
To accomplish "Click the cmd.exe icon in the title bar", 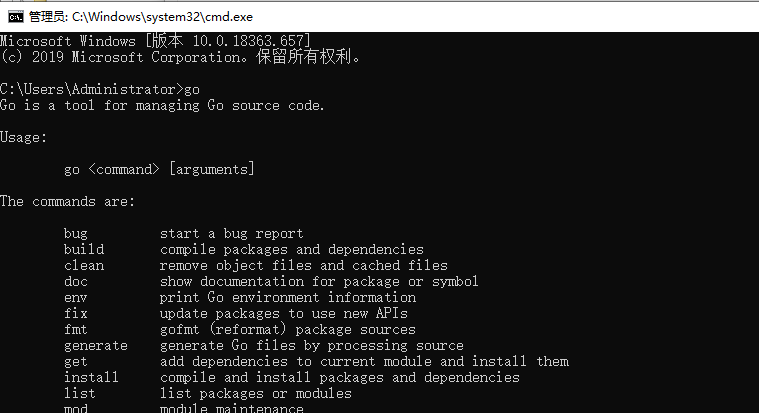I will tap(16, 16).
